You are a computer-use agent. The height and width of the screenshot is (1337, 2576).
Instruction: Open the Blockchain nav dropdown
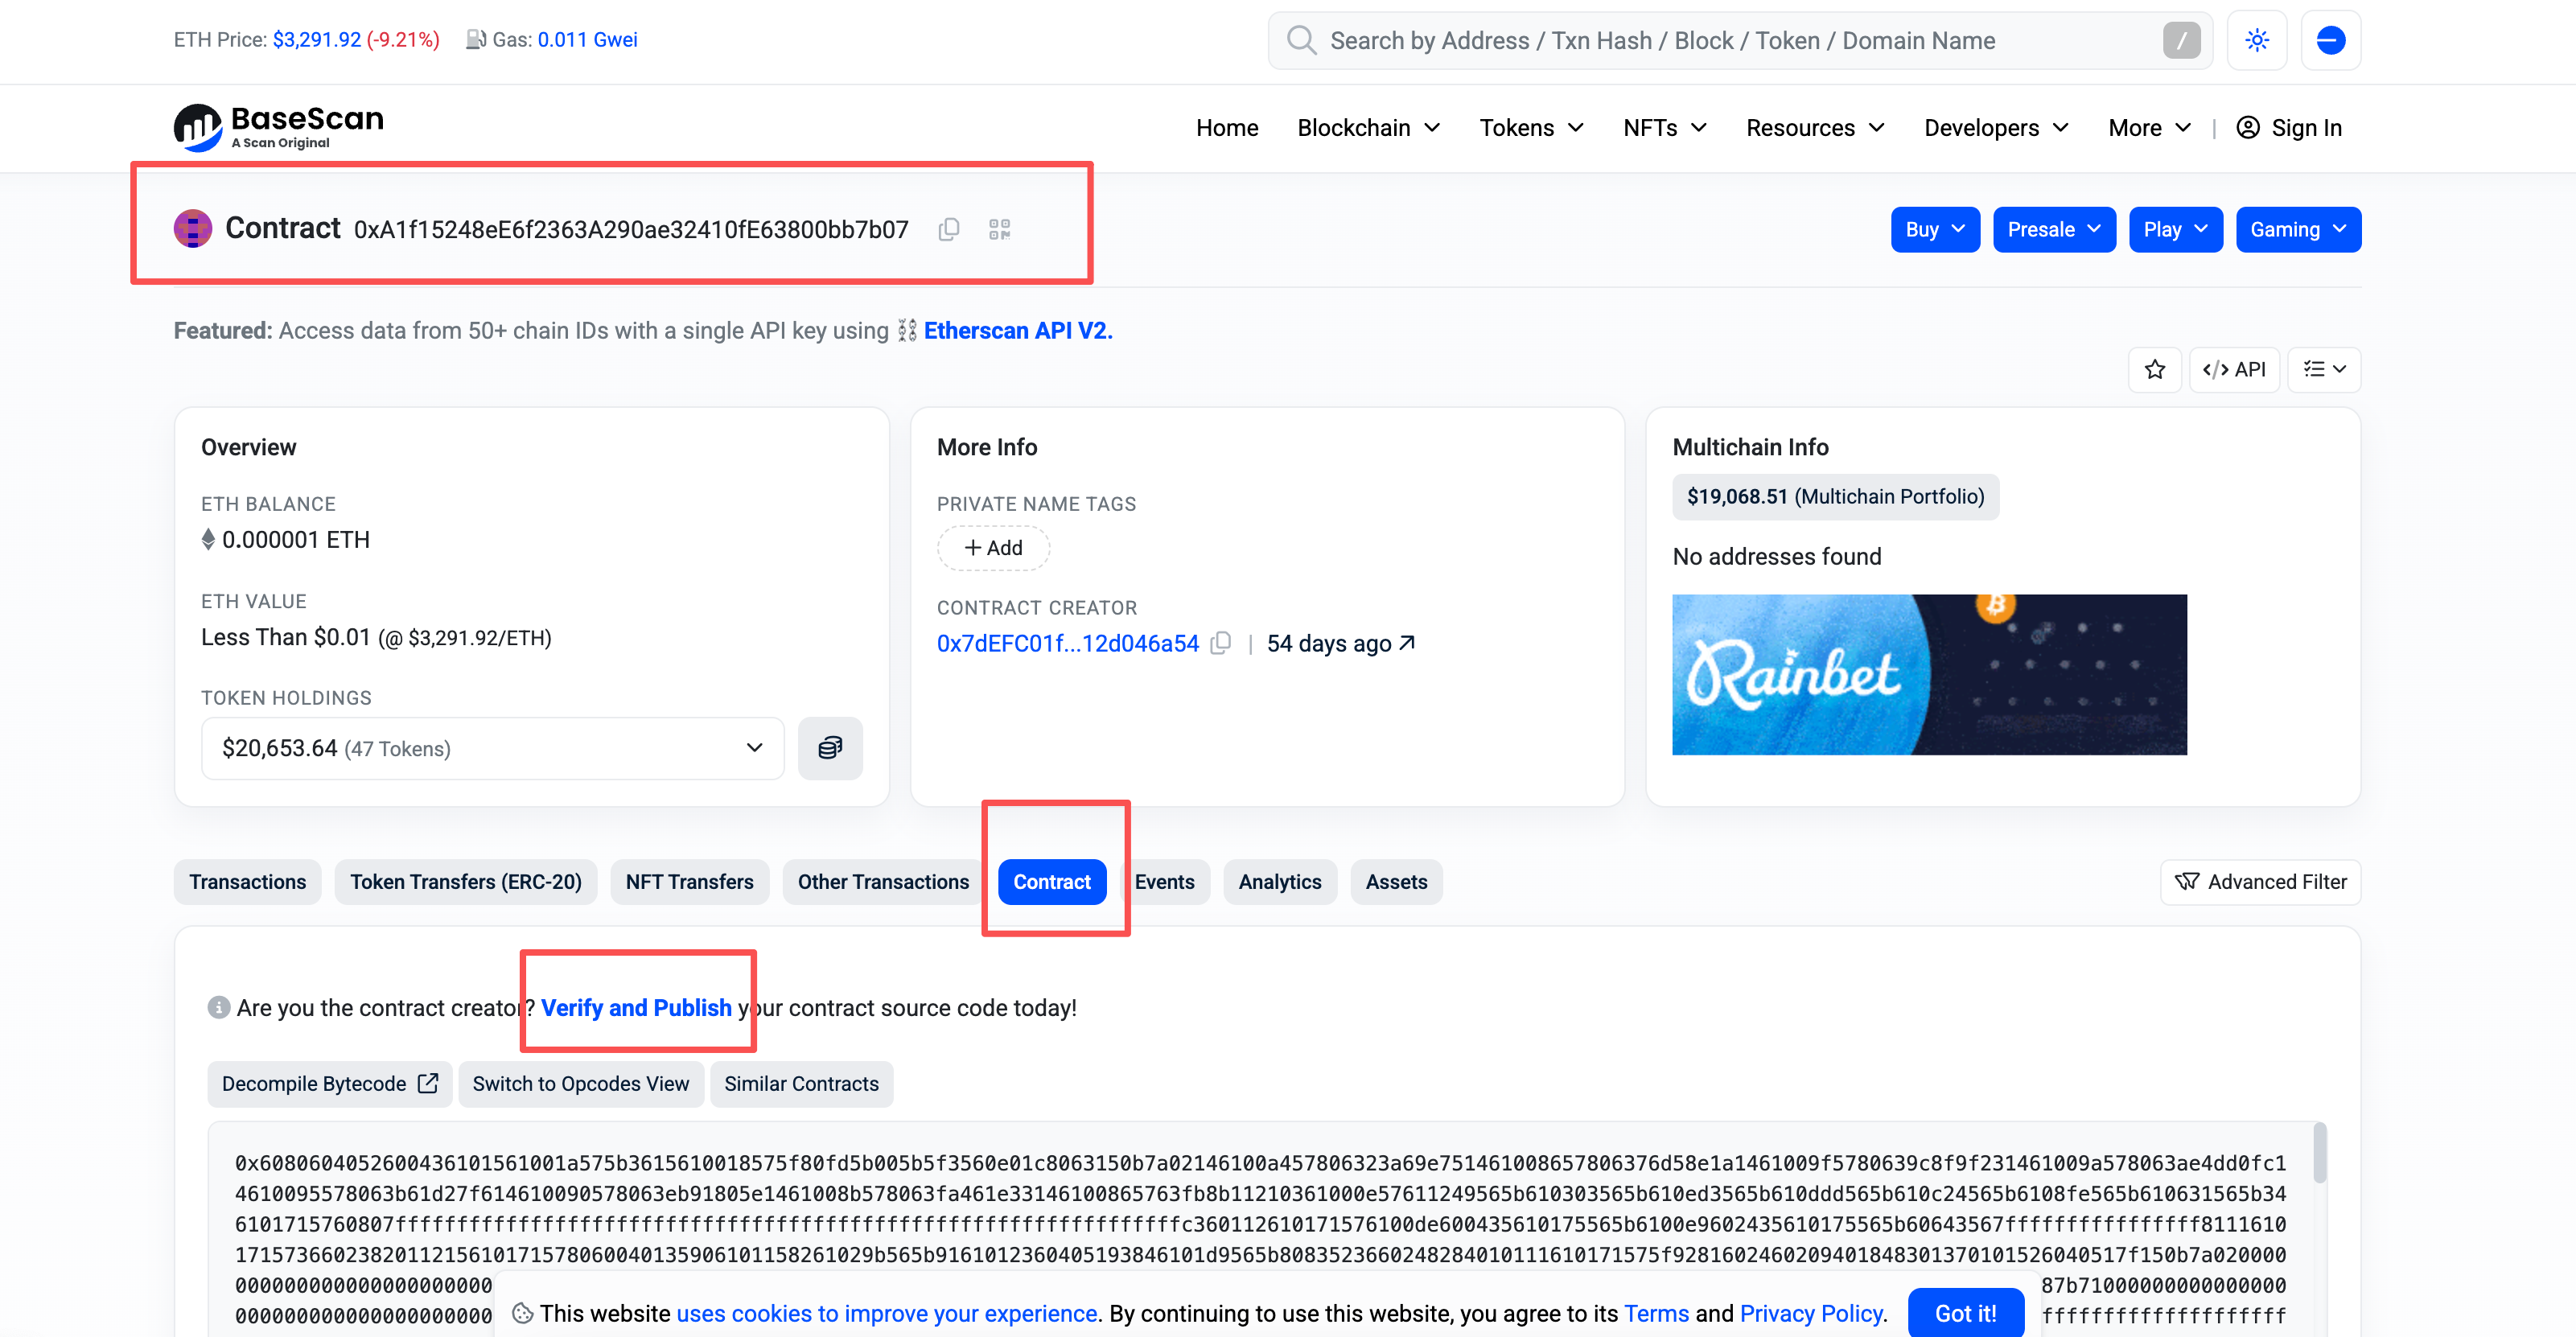[x=1368, y=128]
